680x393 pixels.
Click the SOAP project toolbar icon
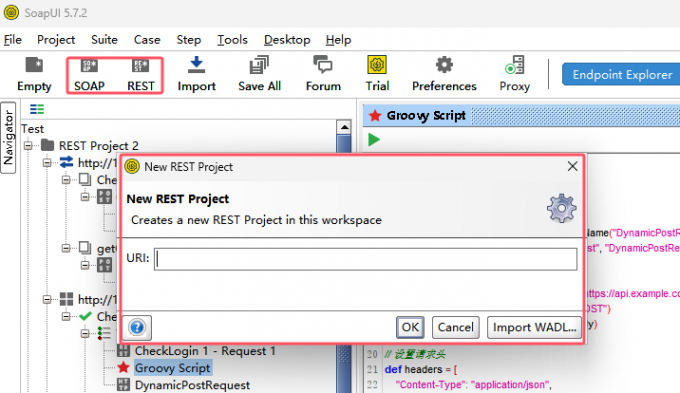tap(89, 66)
